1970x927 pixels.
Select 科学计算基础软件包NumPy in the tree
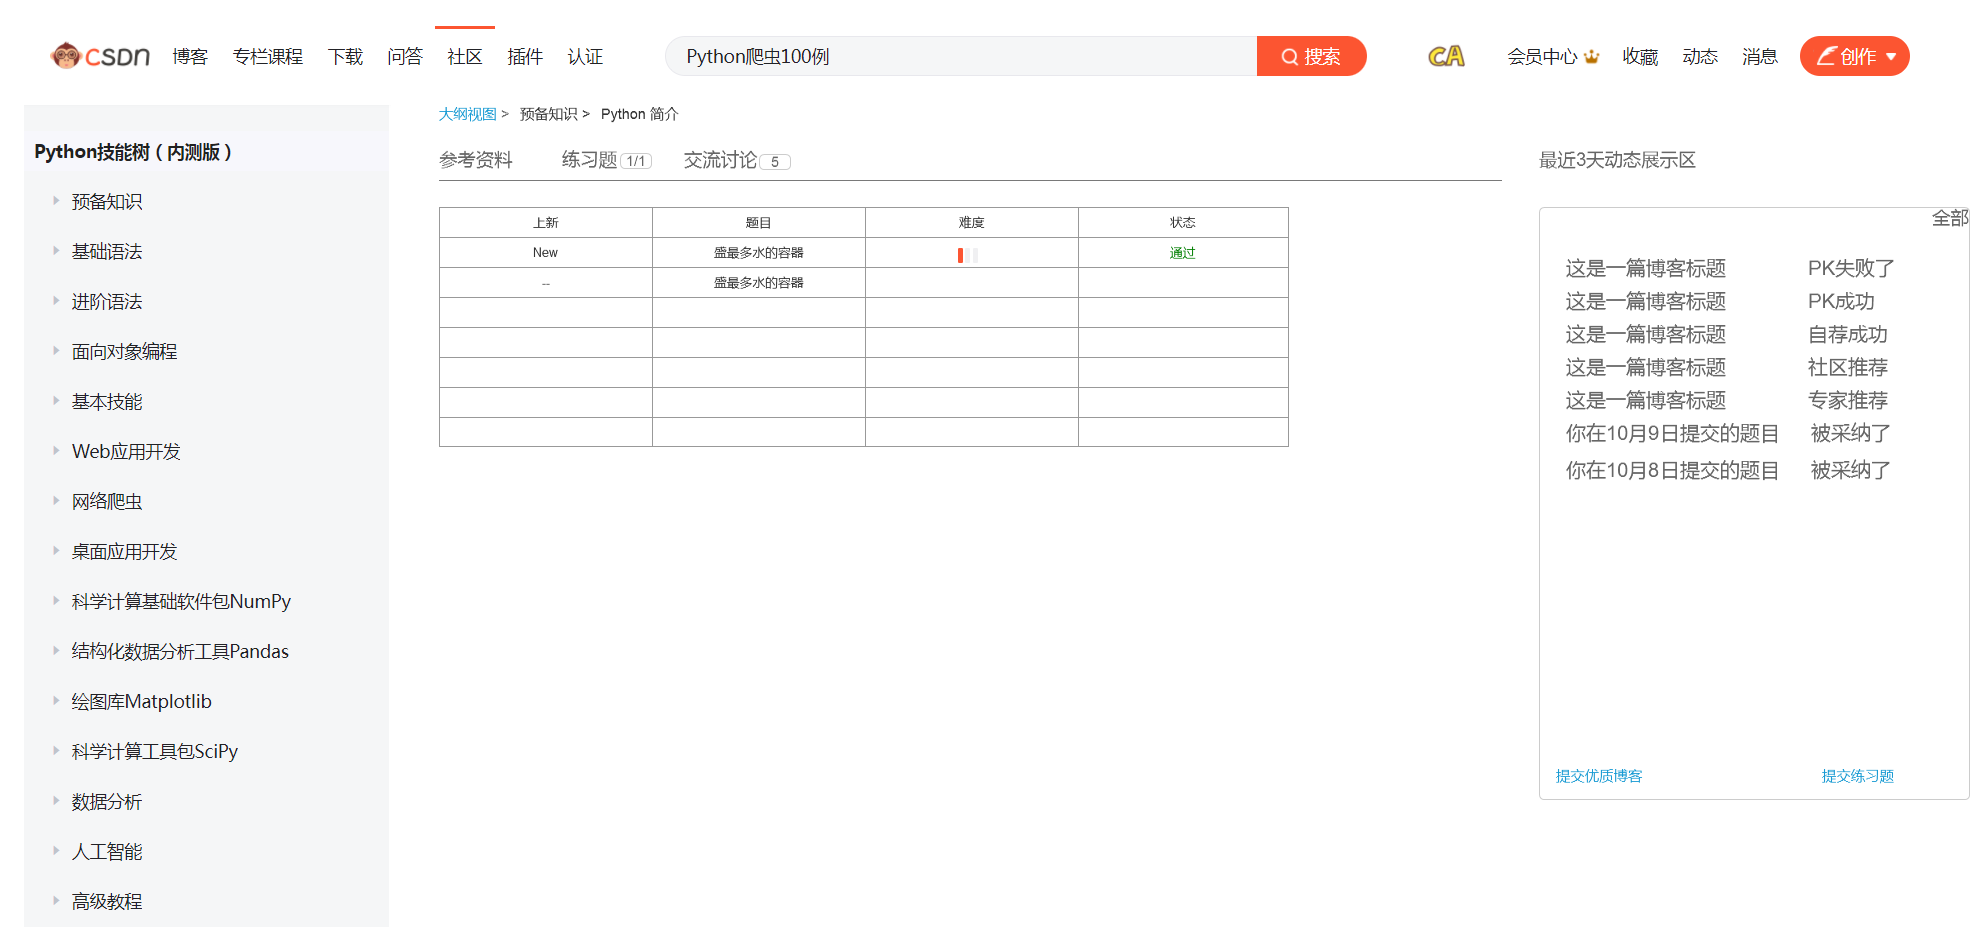point(181,602)
